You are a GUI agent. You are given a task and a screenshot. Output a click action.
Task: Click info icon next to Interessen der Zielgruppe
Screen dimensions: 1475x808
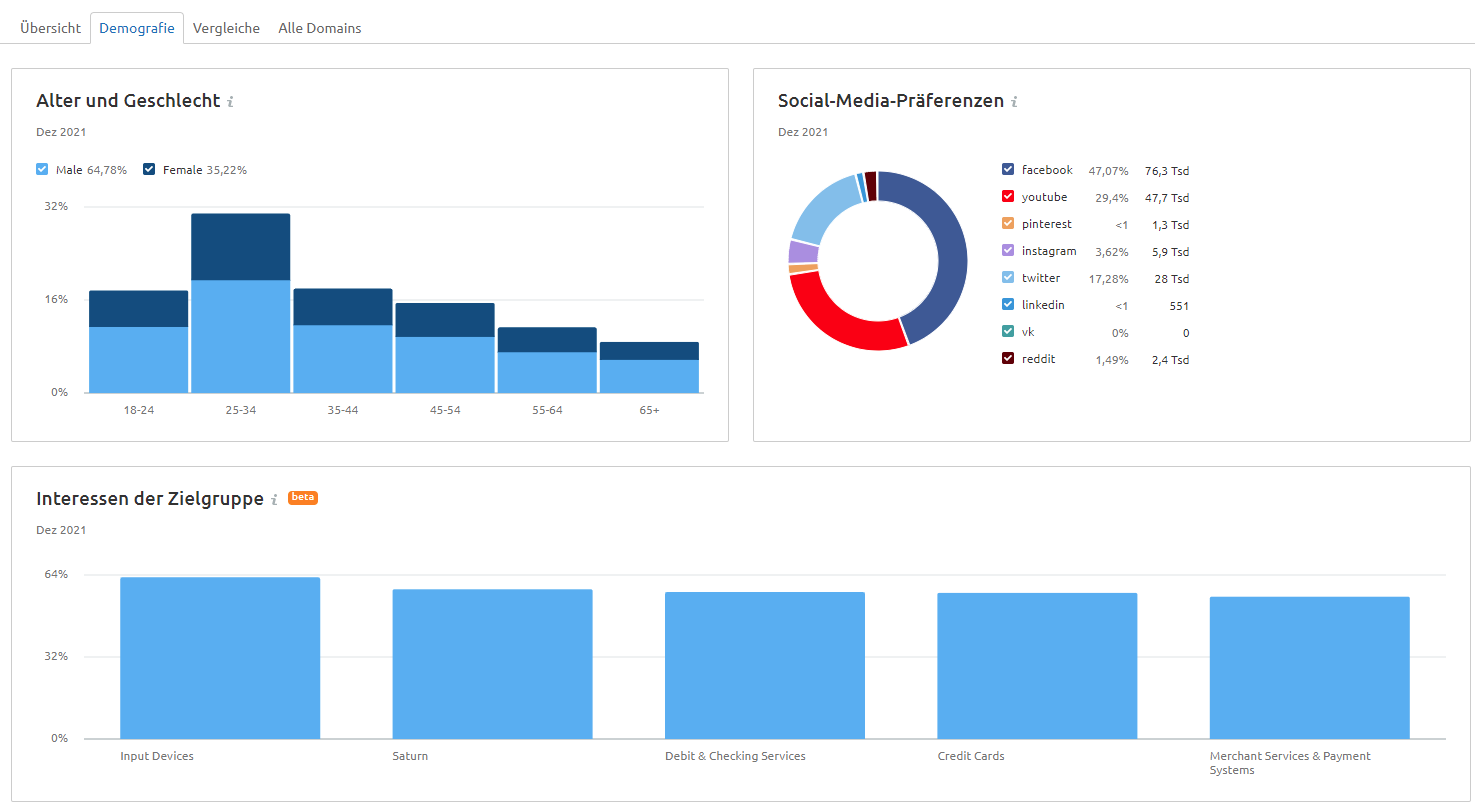click(x=274, y=499)
